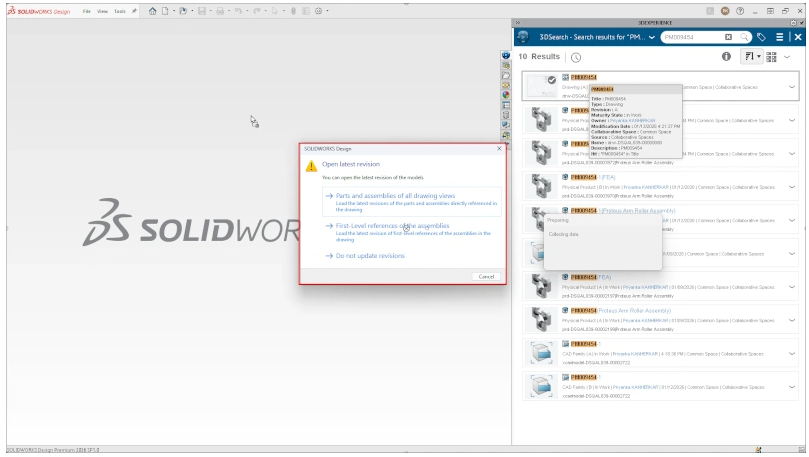This screenshot has width=809, height=457.
Task: Choose Parts and assemblies of all drawing views
Action: (x=412, y=202)
